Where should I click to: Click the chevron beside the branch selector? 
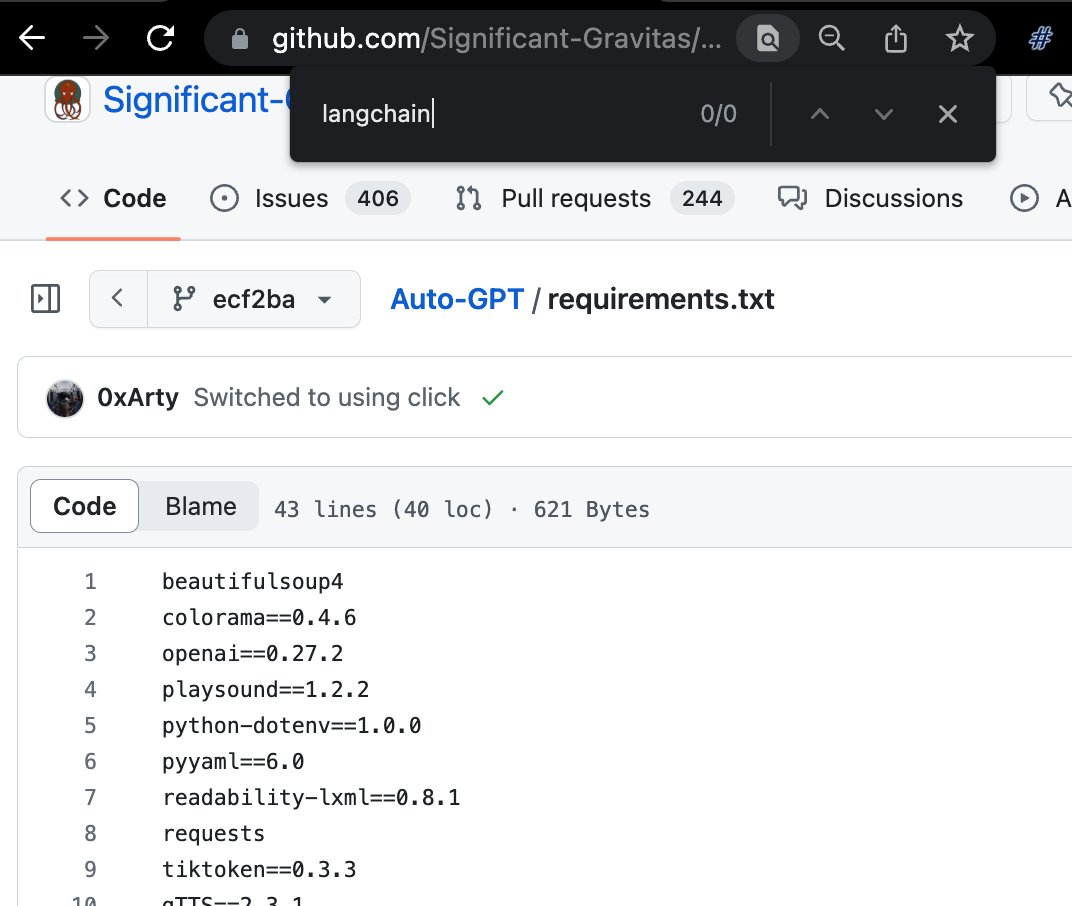point(118,299)
